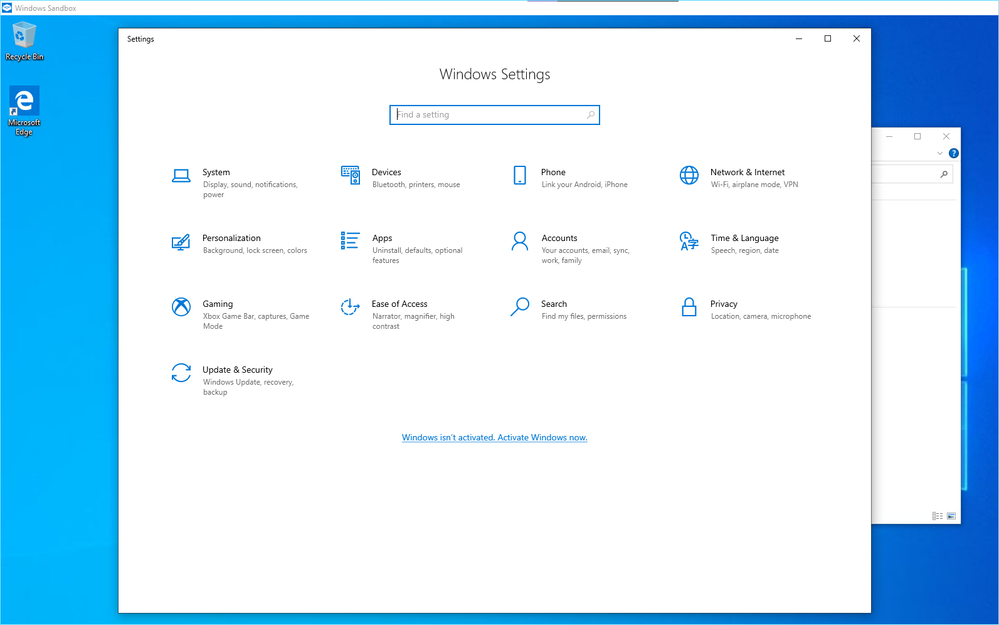Image resolution: width=999 pixels, height=625 pixels.
Task: Click 'Wi-Fi, airplane mode, VPN' description
Action: point(754,185)
